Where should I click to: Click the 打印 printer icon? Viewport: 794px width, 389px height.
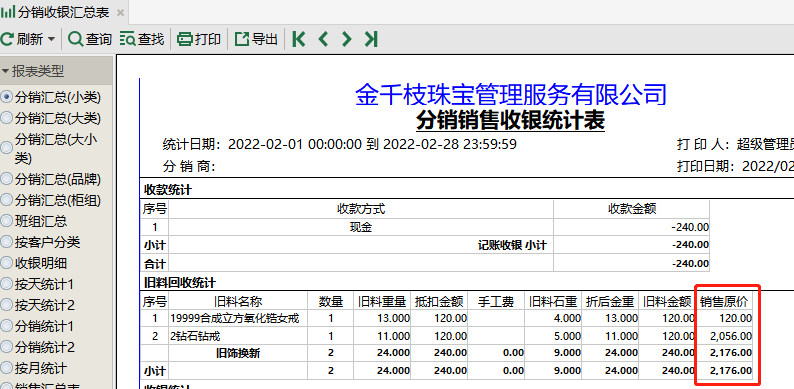click(x=185, y=39)
